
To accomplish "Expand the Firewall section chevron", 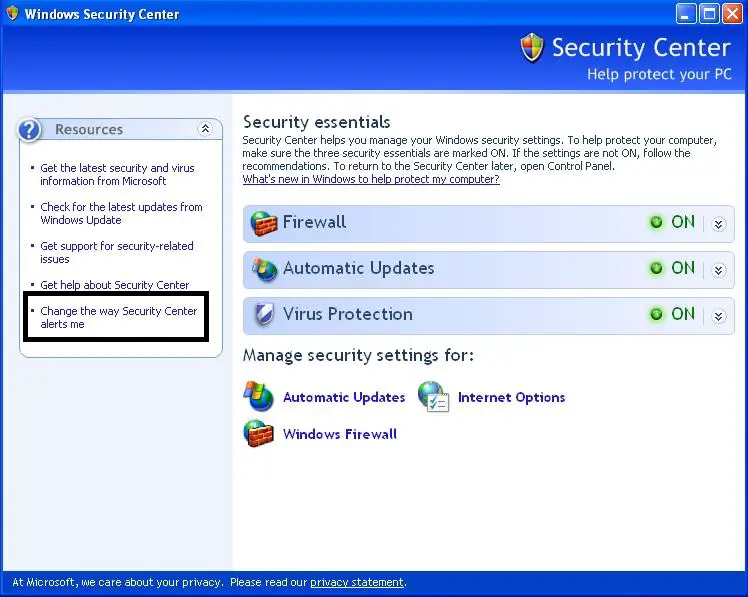I will click(718, 224).
